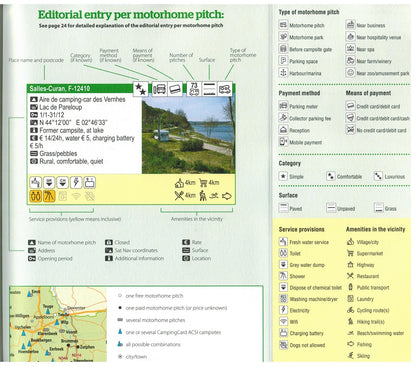Click the Highway amenity icon

tap(350, 265)
